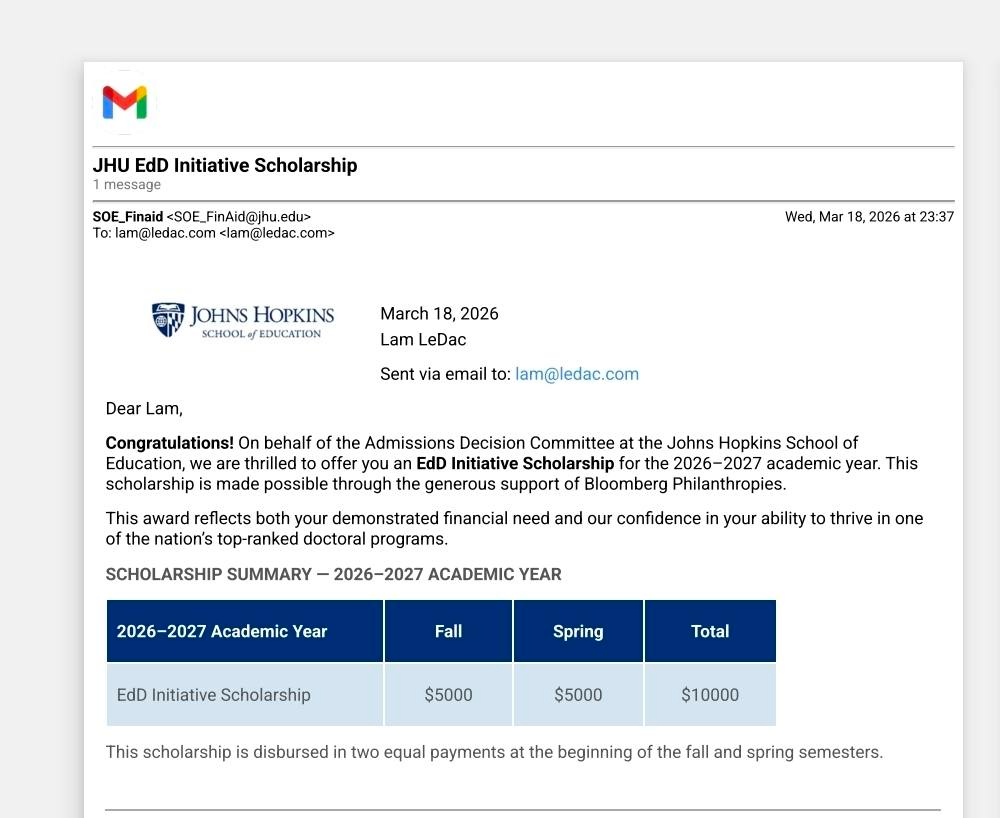1000x818 pixels.
Task: Click the EdD Initiative Scholarship row label
Action: coord(214,695)
